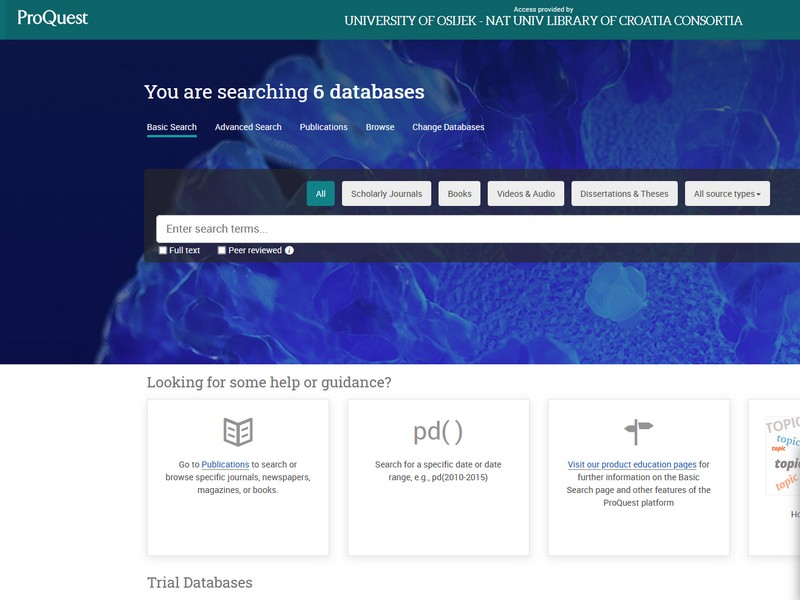
Task: Select the Books source type button
Action: click(459, 194)
